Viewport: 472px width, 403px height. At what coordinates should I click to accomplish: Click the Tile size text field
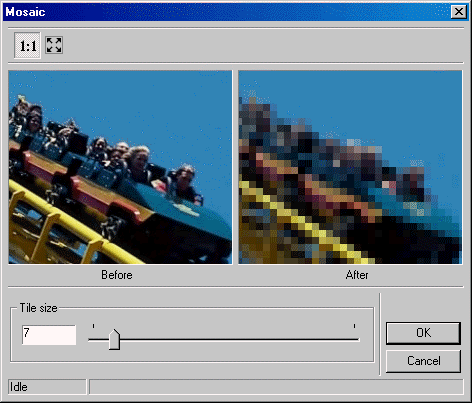(x=49, y=335)
